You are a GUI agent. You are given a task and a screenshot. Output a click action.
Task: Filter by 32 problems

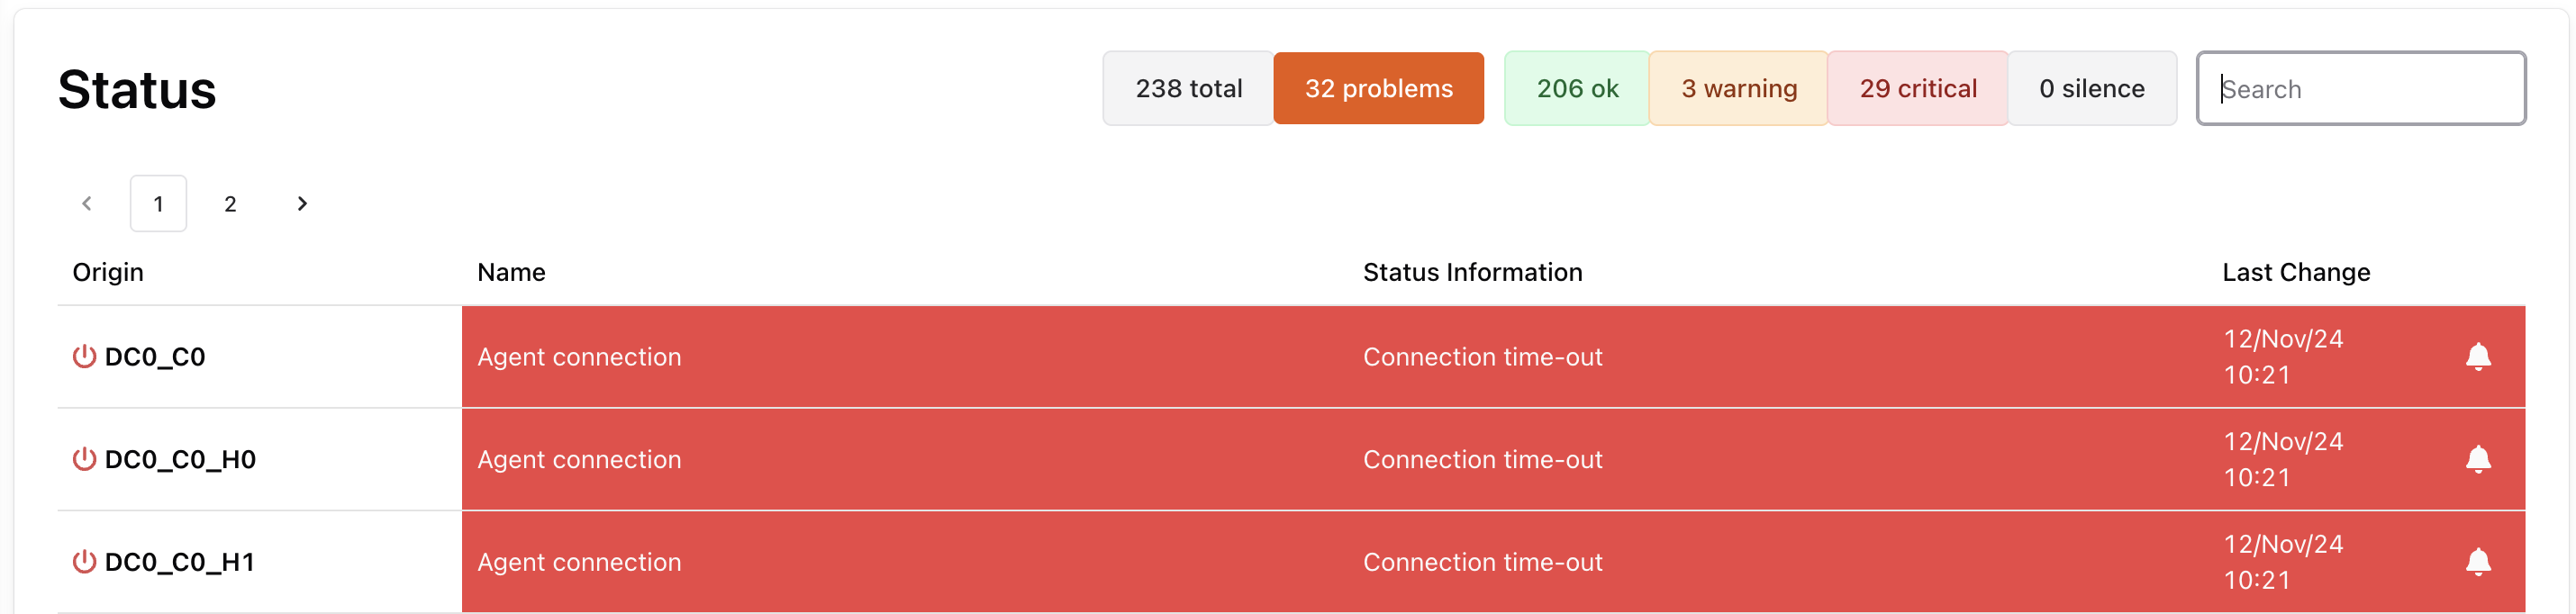(1377, 89)
